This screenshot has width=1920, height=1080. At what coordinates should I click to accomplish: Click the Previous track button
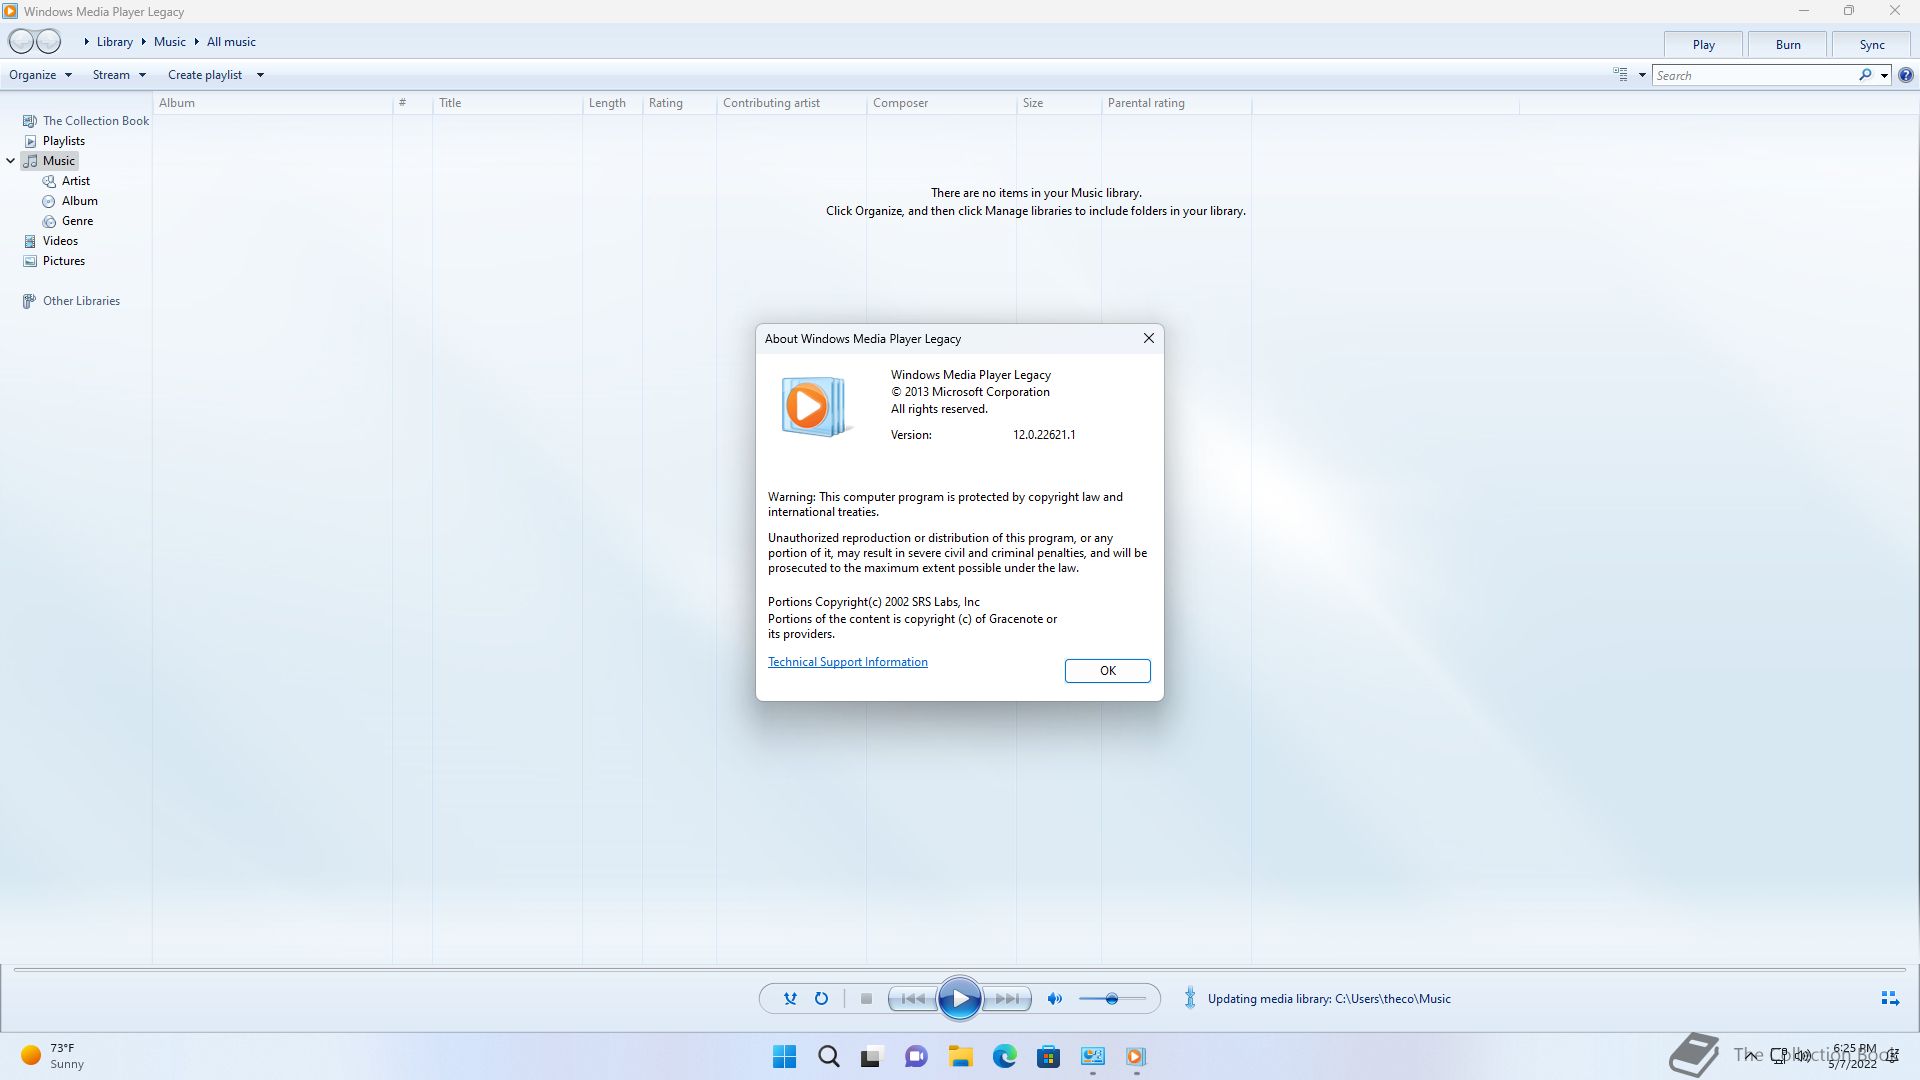tap(912, 998)
